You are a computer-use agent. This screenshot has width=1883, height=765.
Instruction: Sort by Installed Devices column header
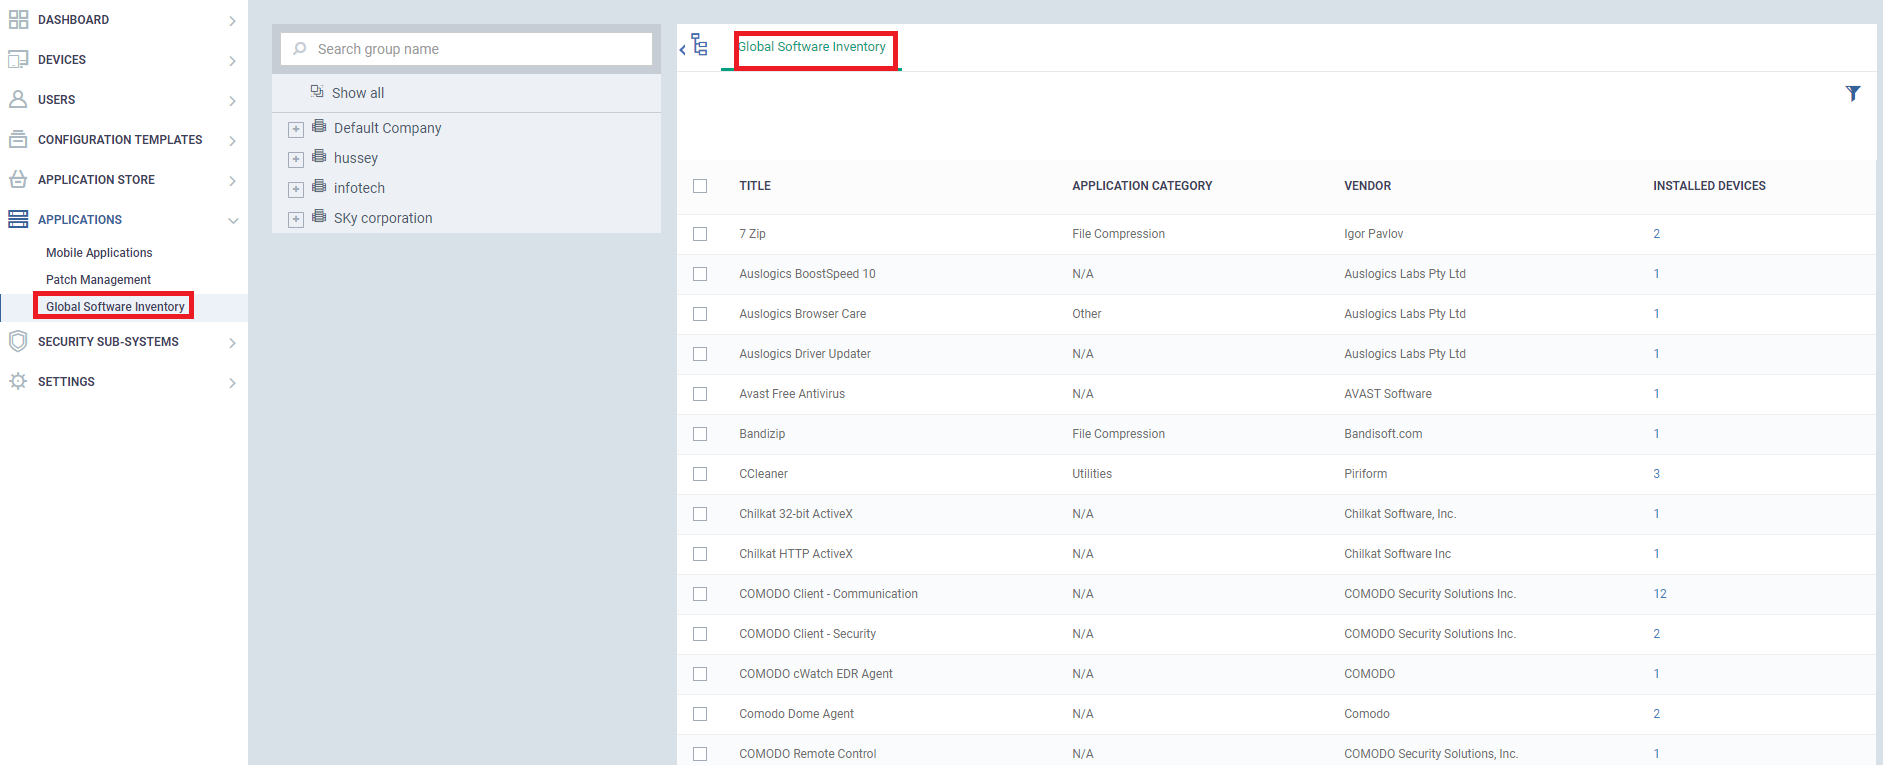(1709, 186)
